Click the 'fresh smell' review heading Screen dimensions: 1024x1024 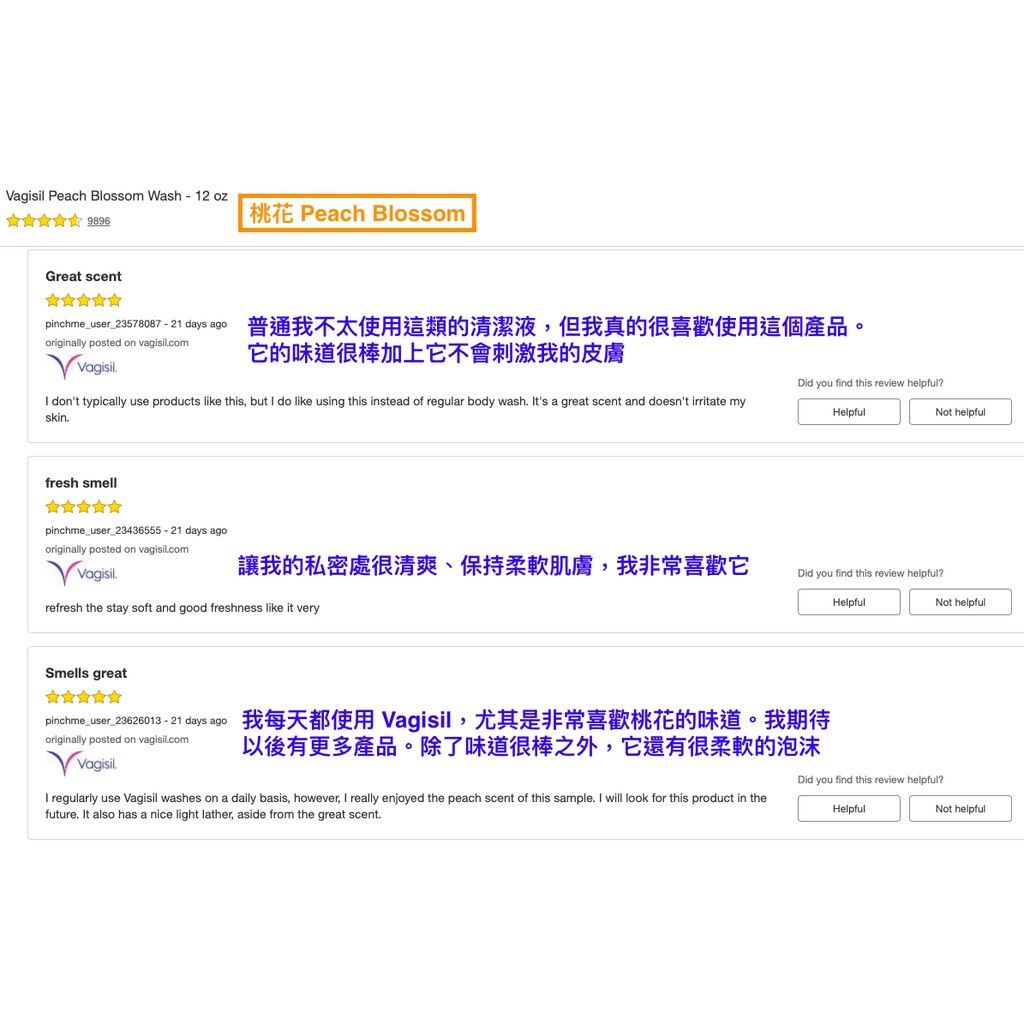[81, 483]
